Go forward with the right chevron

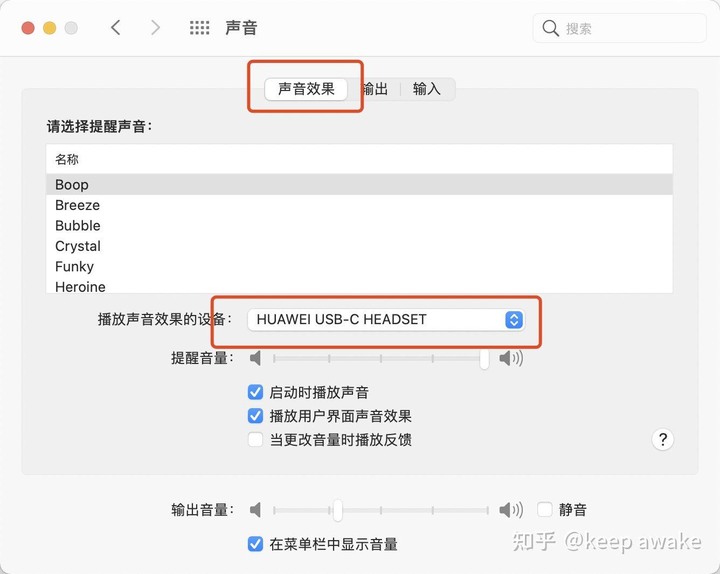tap(156, 28)
